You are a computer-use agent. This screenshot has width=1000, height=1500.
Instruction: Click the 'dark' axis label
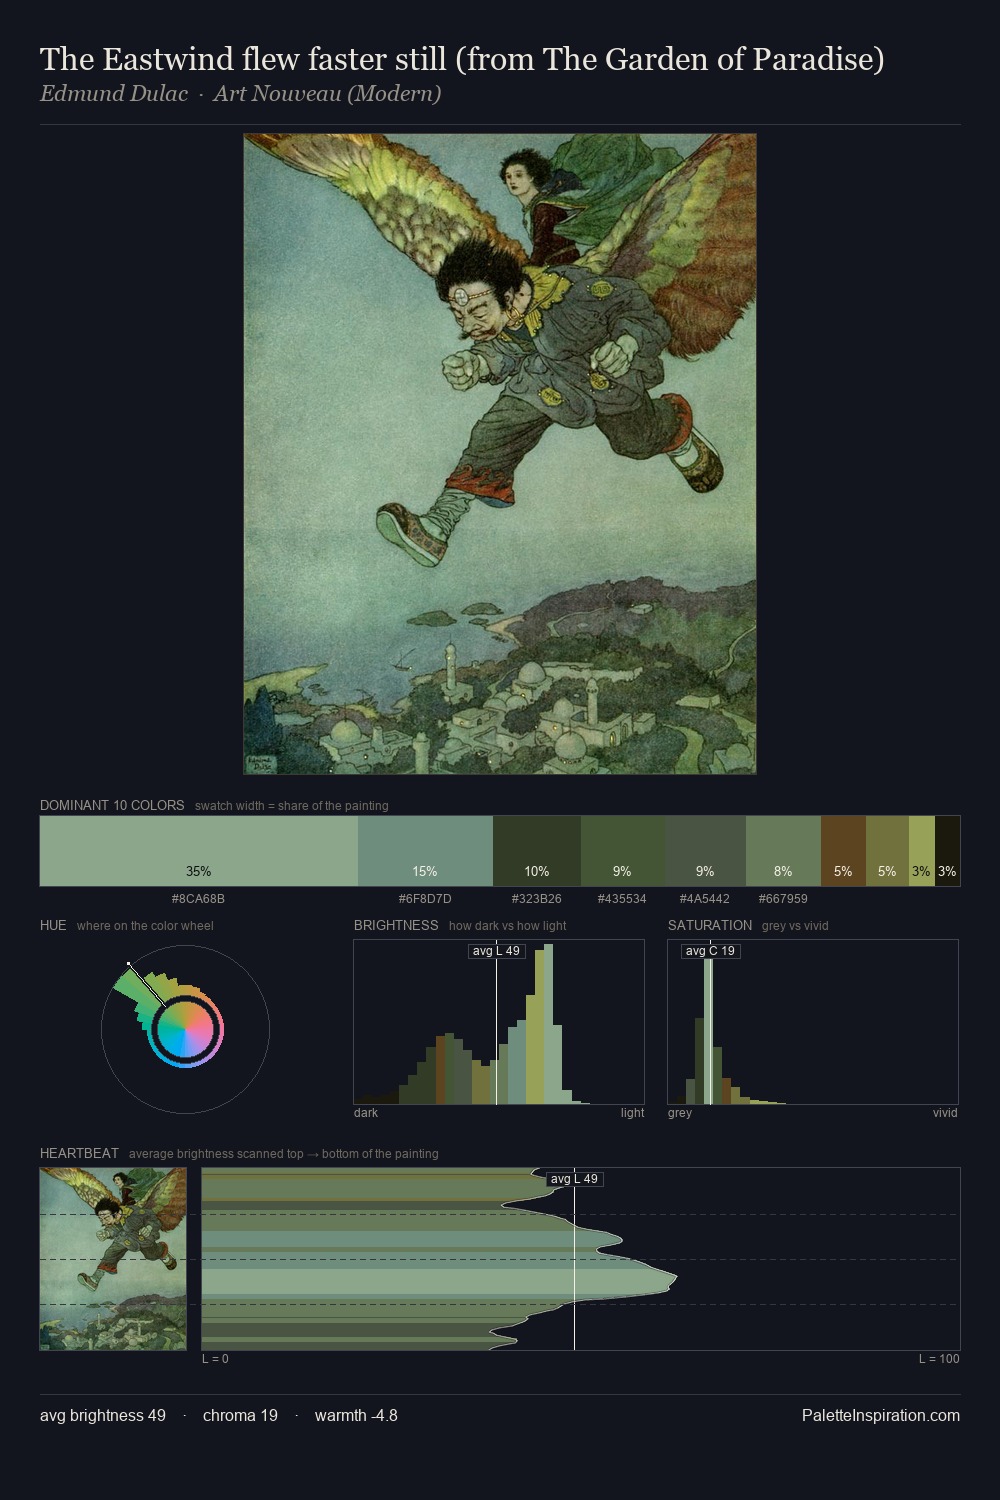point(366,1113)
